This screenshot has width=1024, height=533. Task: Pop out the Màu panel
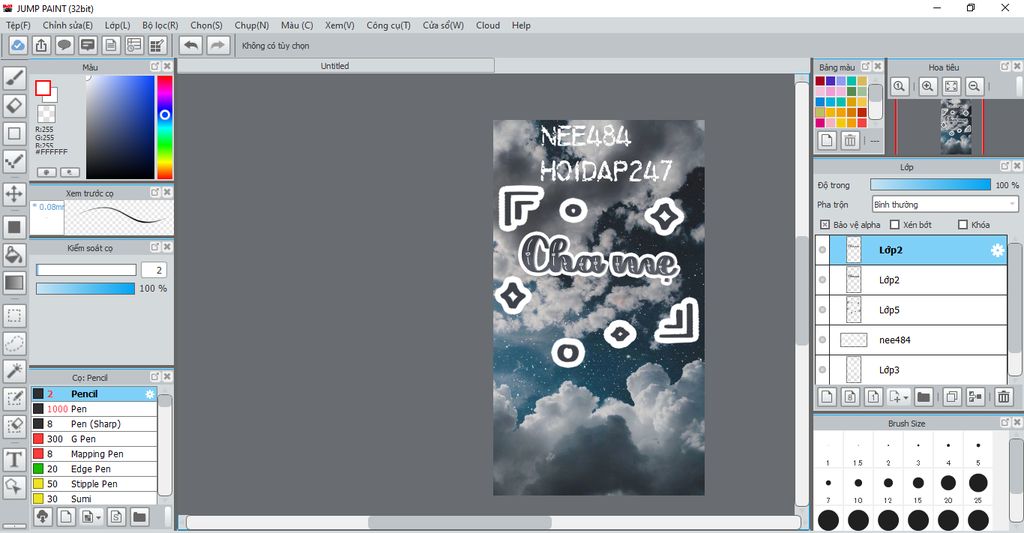click(155, 67)
